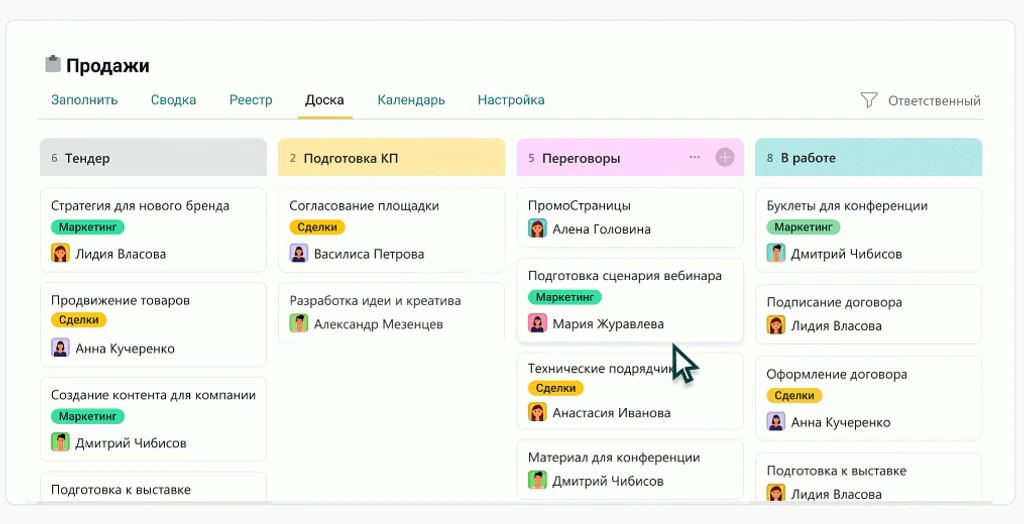Click Алена Головина avatar icon
Viewport: 1024px width, 524px height.
coord(537,229)
